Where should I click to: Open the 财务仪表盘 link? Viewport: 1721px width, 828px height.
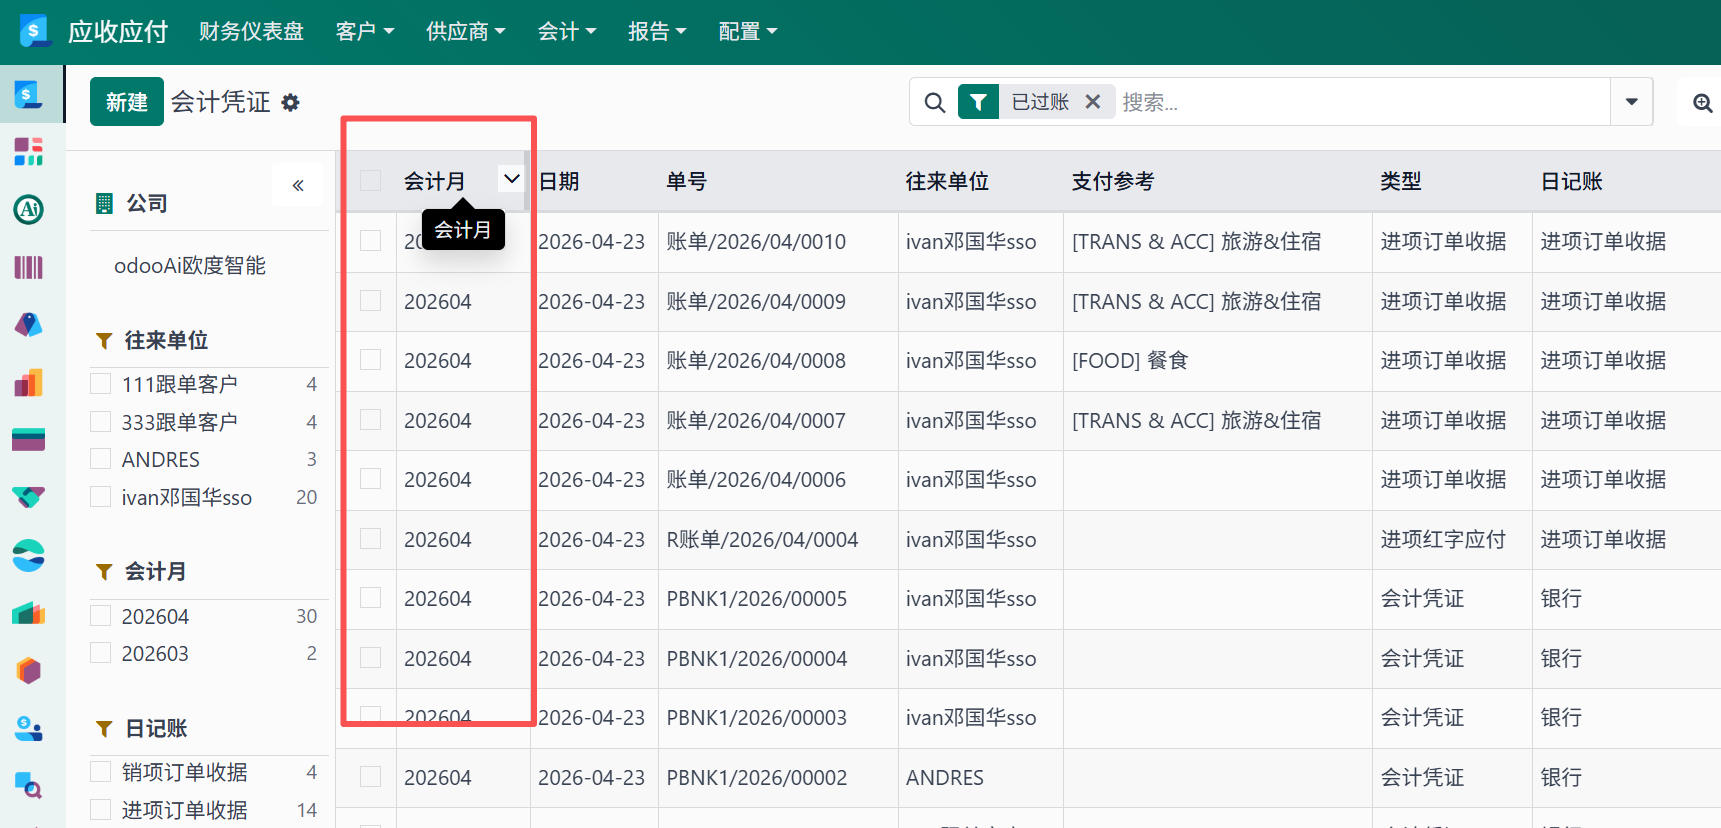(x=251, y=31)
